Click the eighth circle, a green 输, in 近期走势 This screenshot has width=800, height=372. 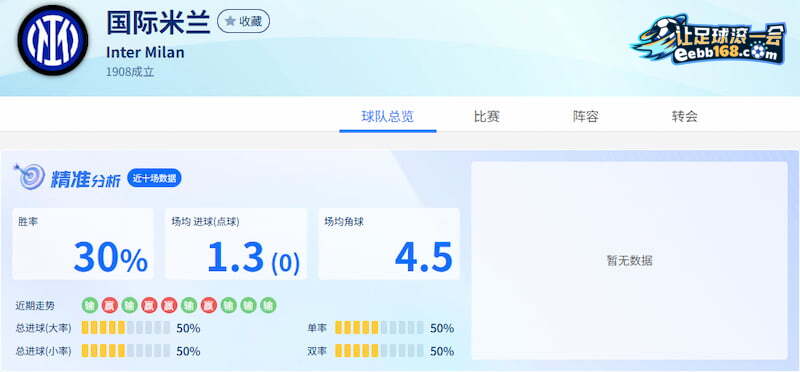click(229, 306)
